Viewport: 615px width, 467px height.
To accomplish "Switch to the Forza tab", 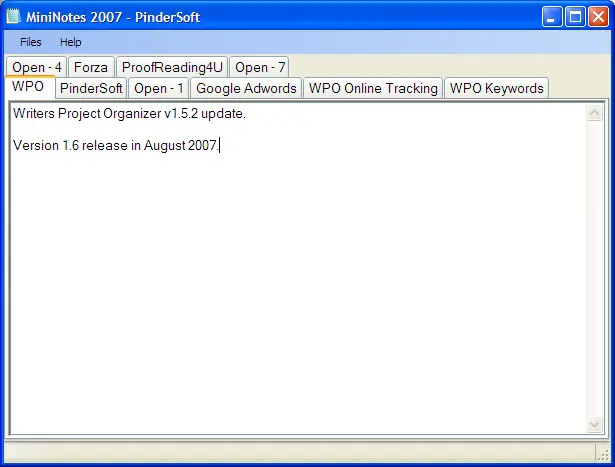I will click(91, 67).
